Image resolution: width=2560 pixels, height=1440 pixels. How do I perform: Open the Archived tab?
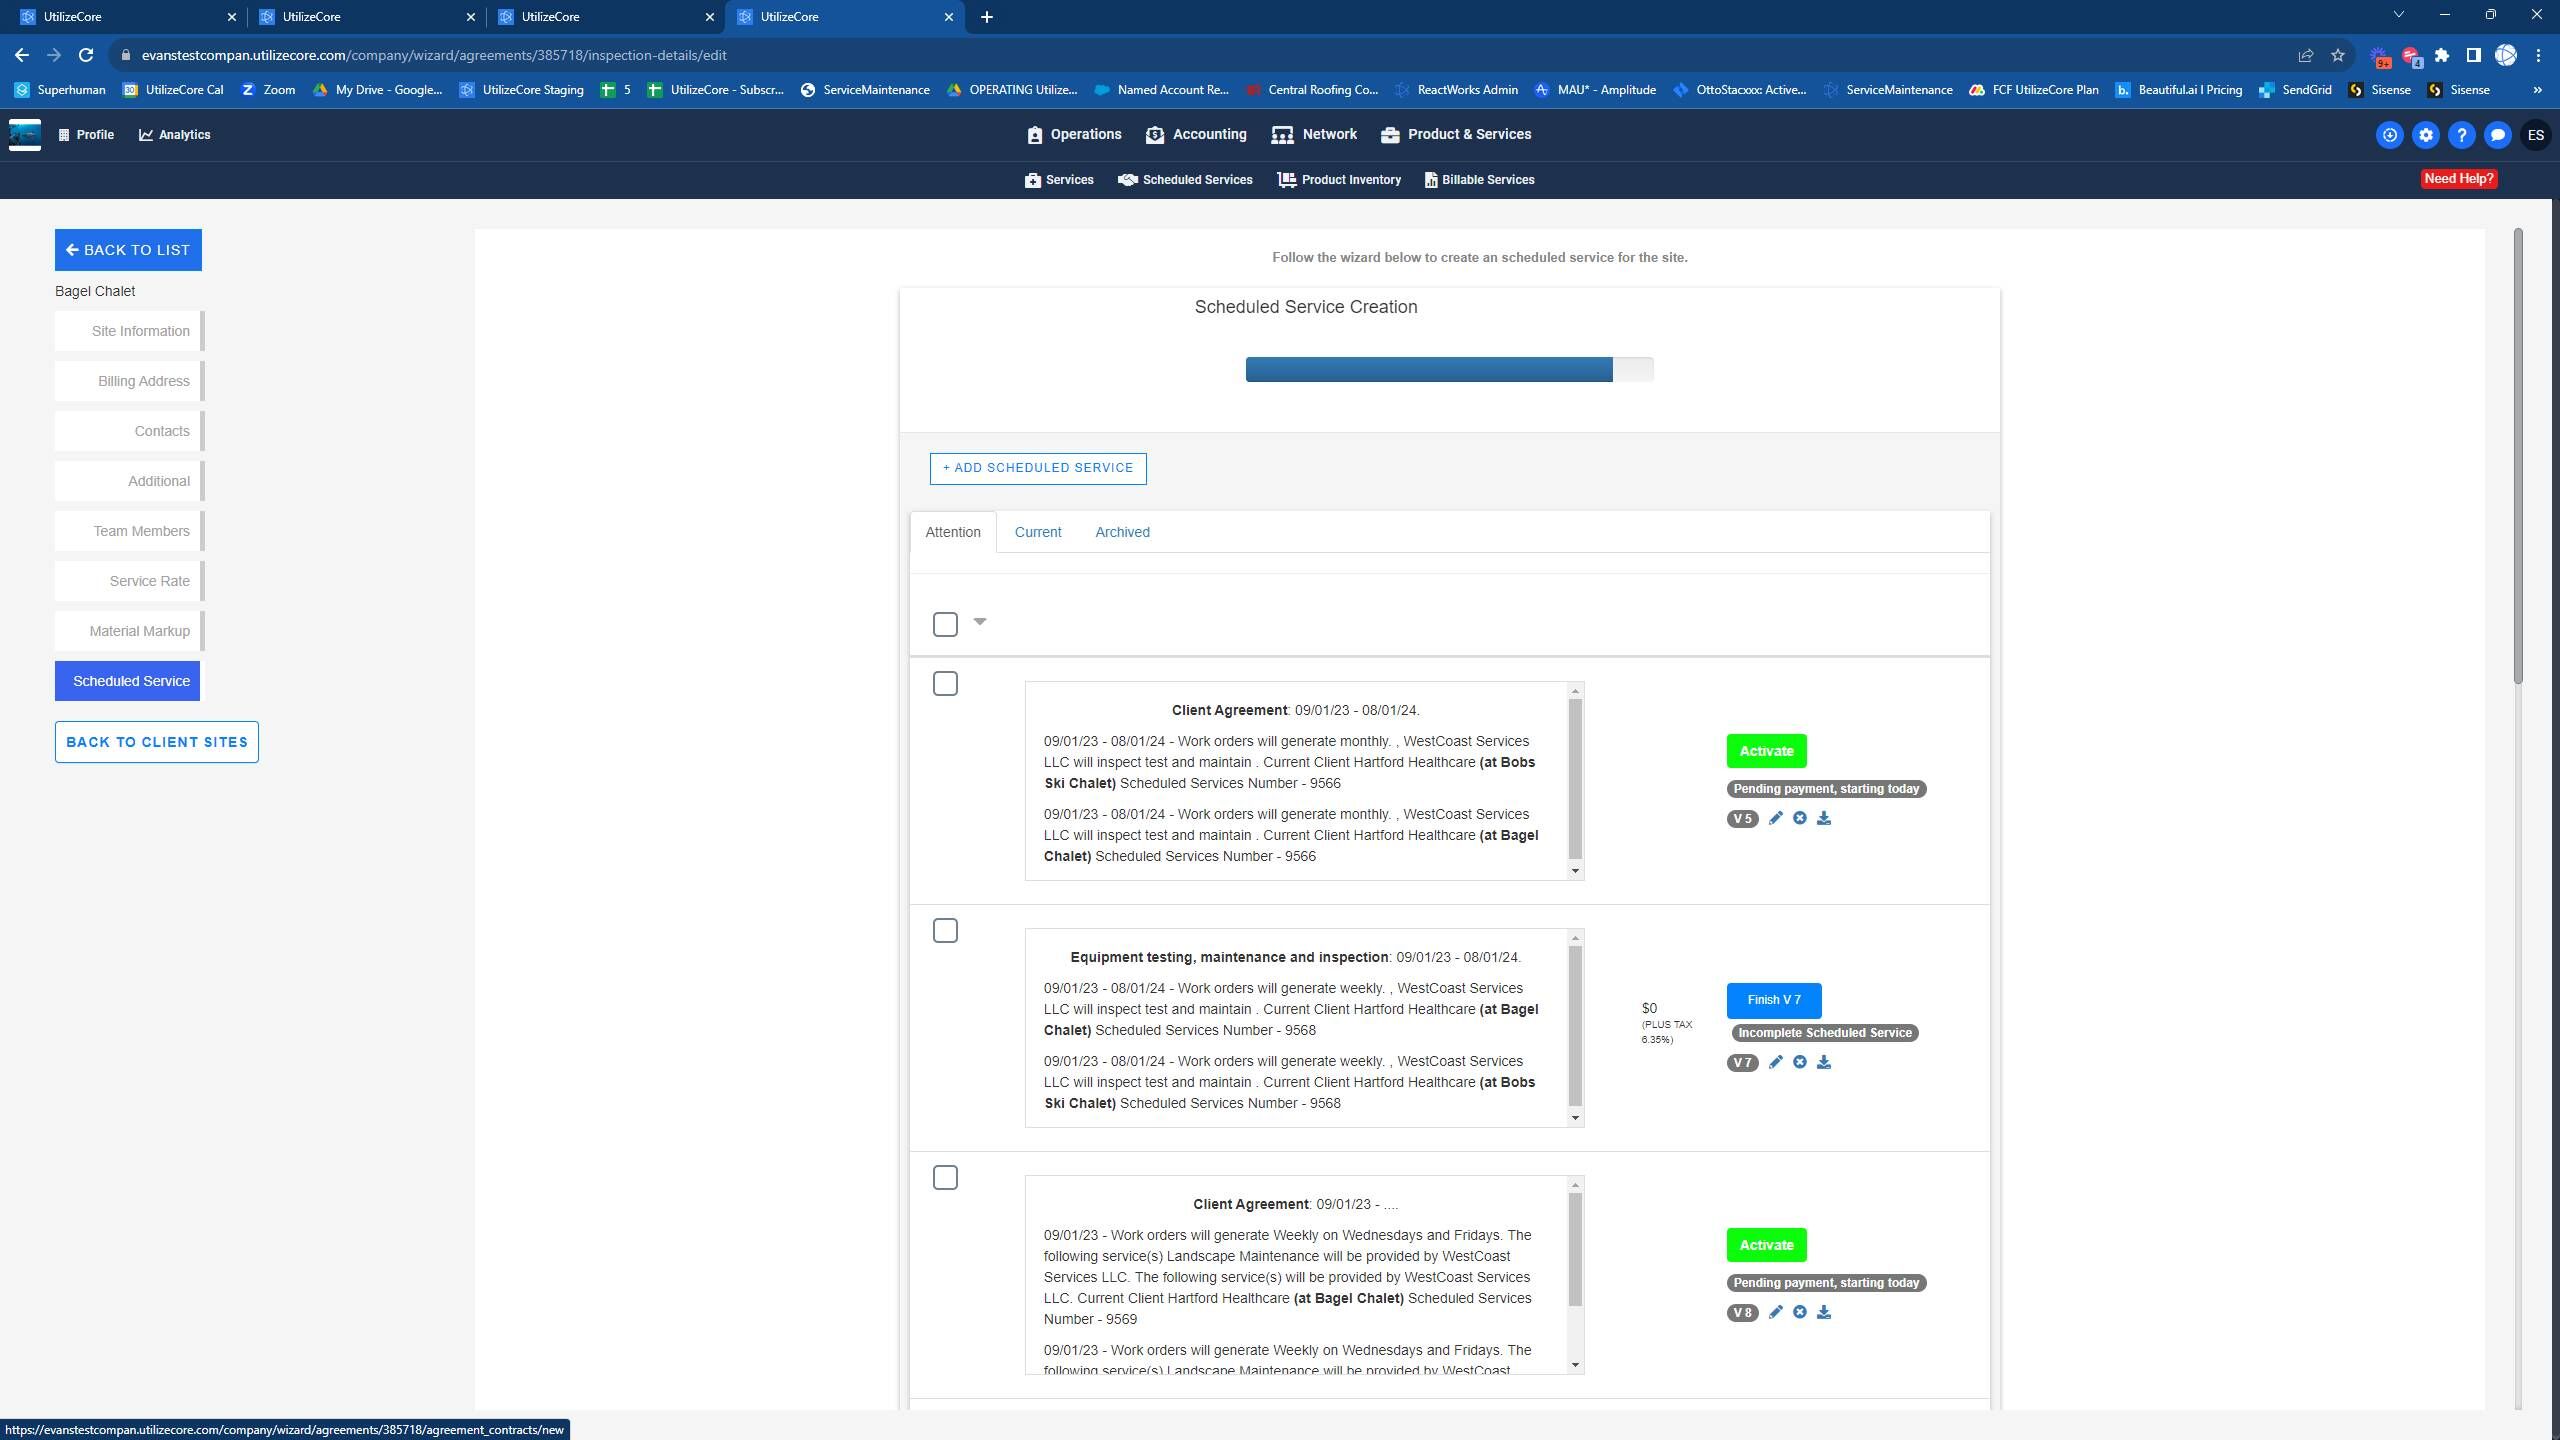(x=1122, y=532)
